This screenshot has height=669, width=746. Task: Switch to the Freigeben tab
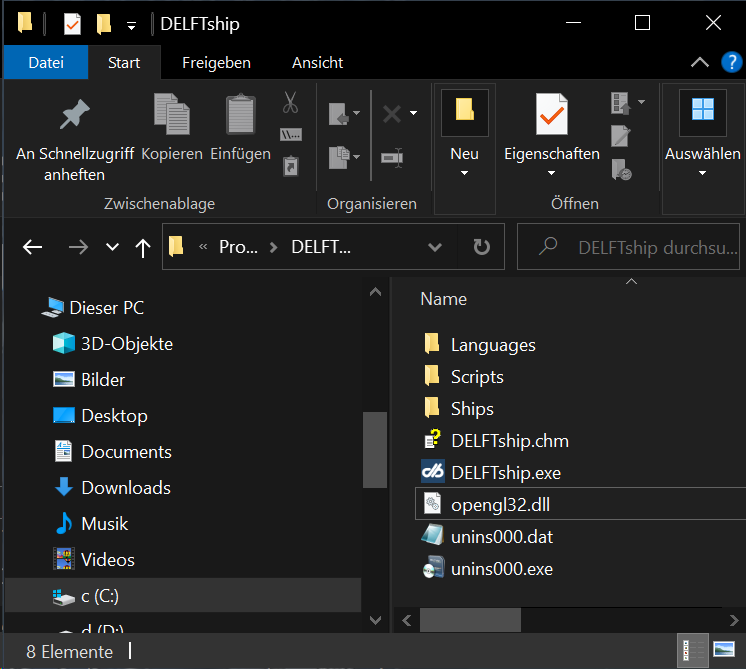[216, 62]
